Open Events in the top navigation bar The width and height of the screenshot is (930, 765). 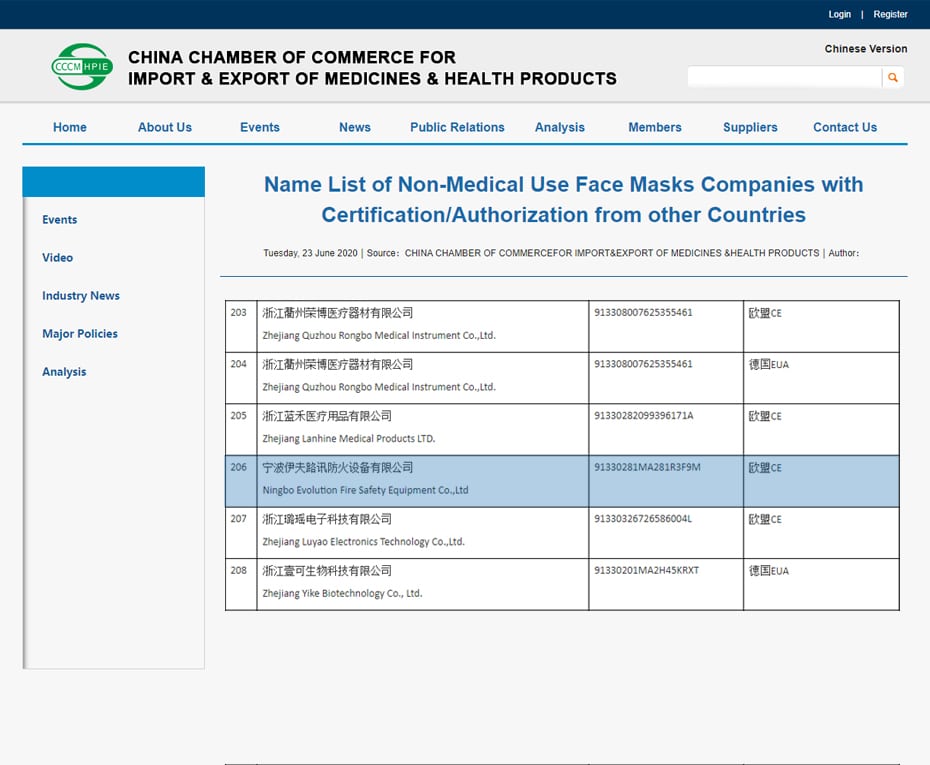[260, 127]
